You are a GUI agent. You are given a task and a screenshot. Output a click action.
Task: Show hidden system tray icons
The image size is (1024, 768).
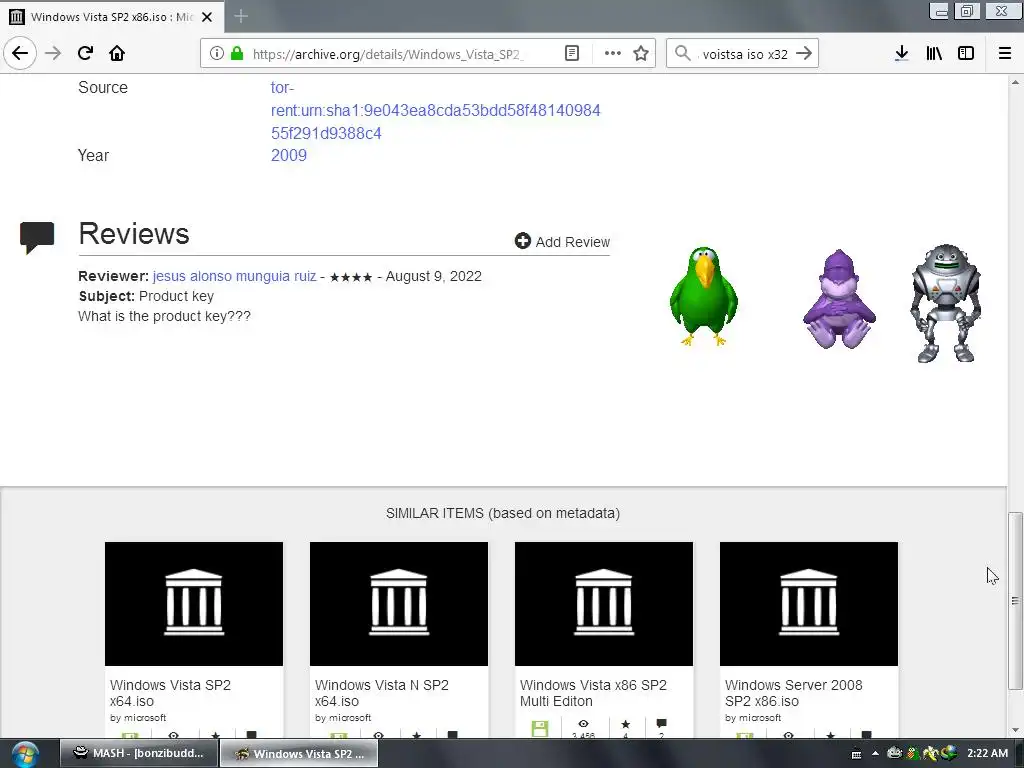pyautogui.click(x=875, y=754)
